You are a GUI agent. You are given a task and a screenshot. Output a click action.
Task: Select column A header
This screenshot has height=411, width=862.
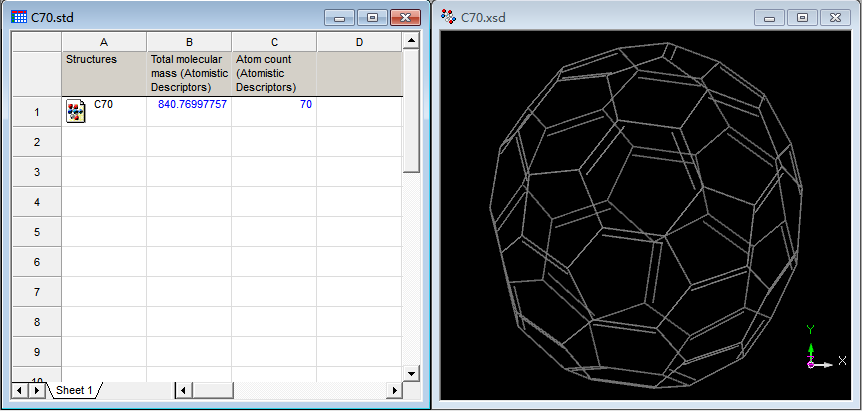[104, 42]
